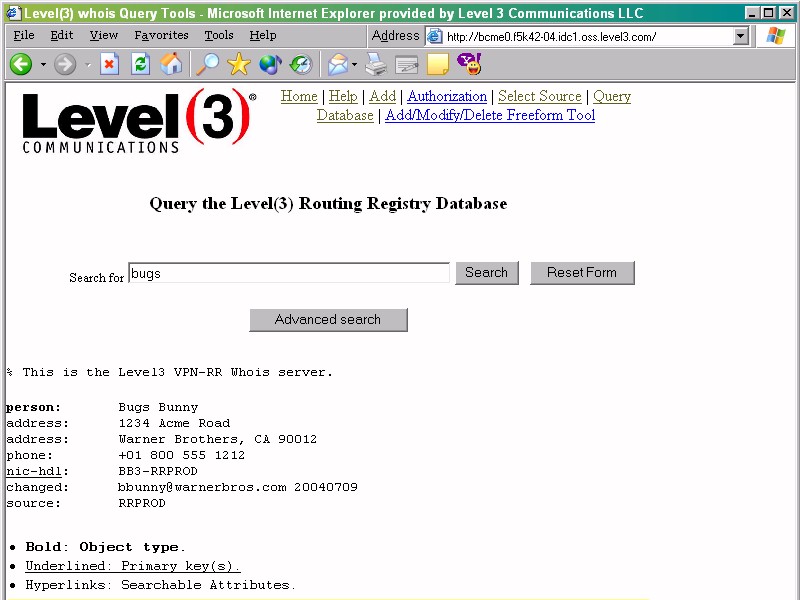Click the Yahoo Messenger toolbar icon
Viewport: 800px width, 600px height.
pyautogui.click(x=468, y=65)
